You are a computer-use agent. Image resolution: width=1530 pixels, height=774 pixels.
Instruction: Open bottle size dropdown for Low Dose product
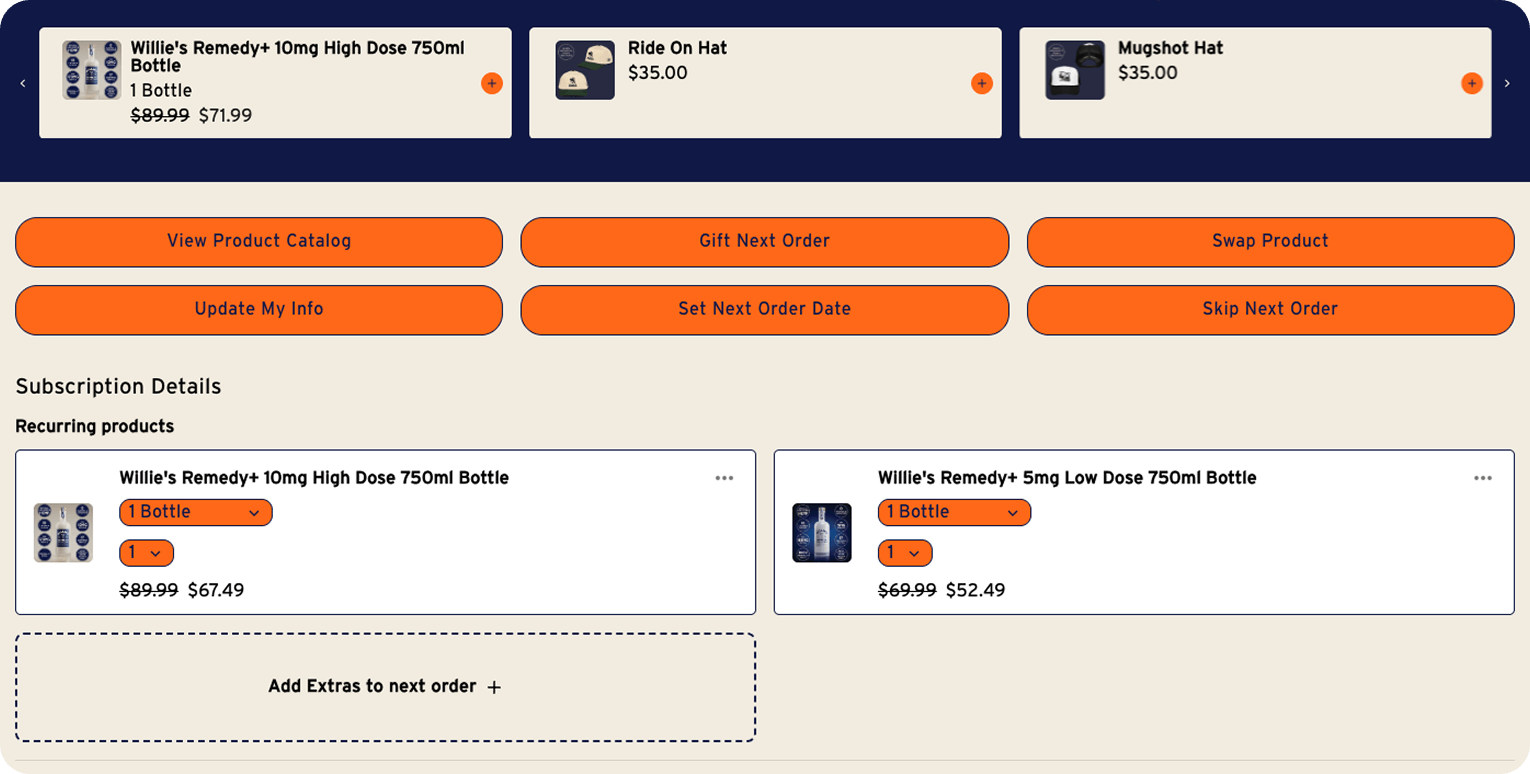953,512
